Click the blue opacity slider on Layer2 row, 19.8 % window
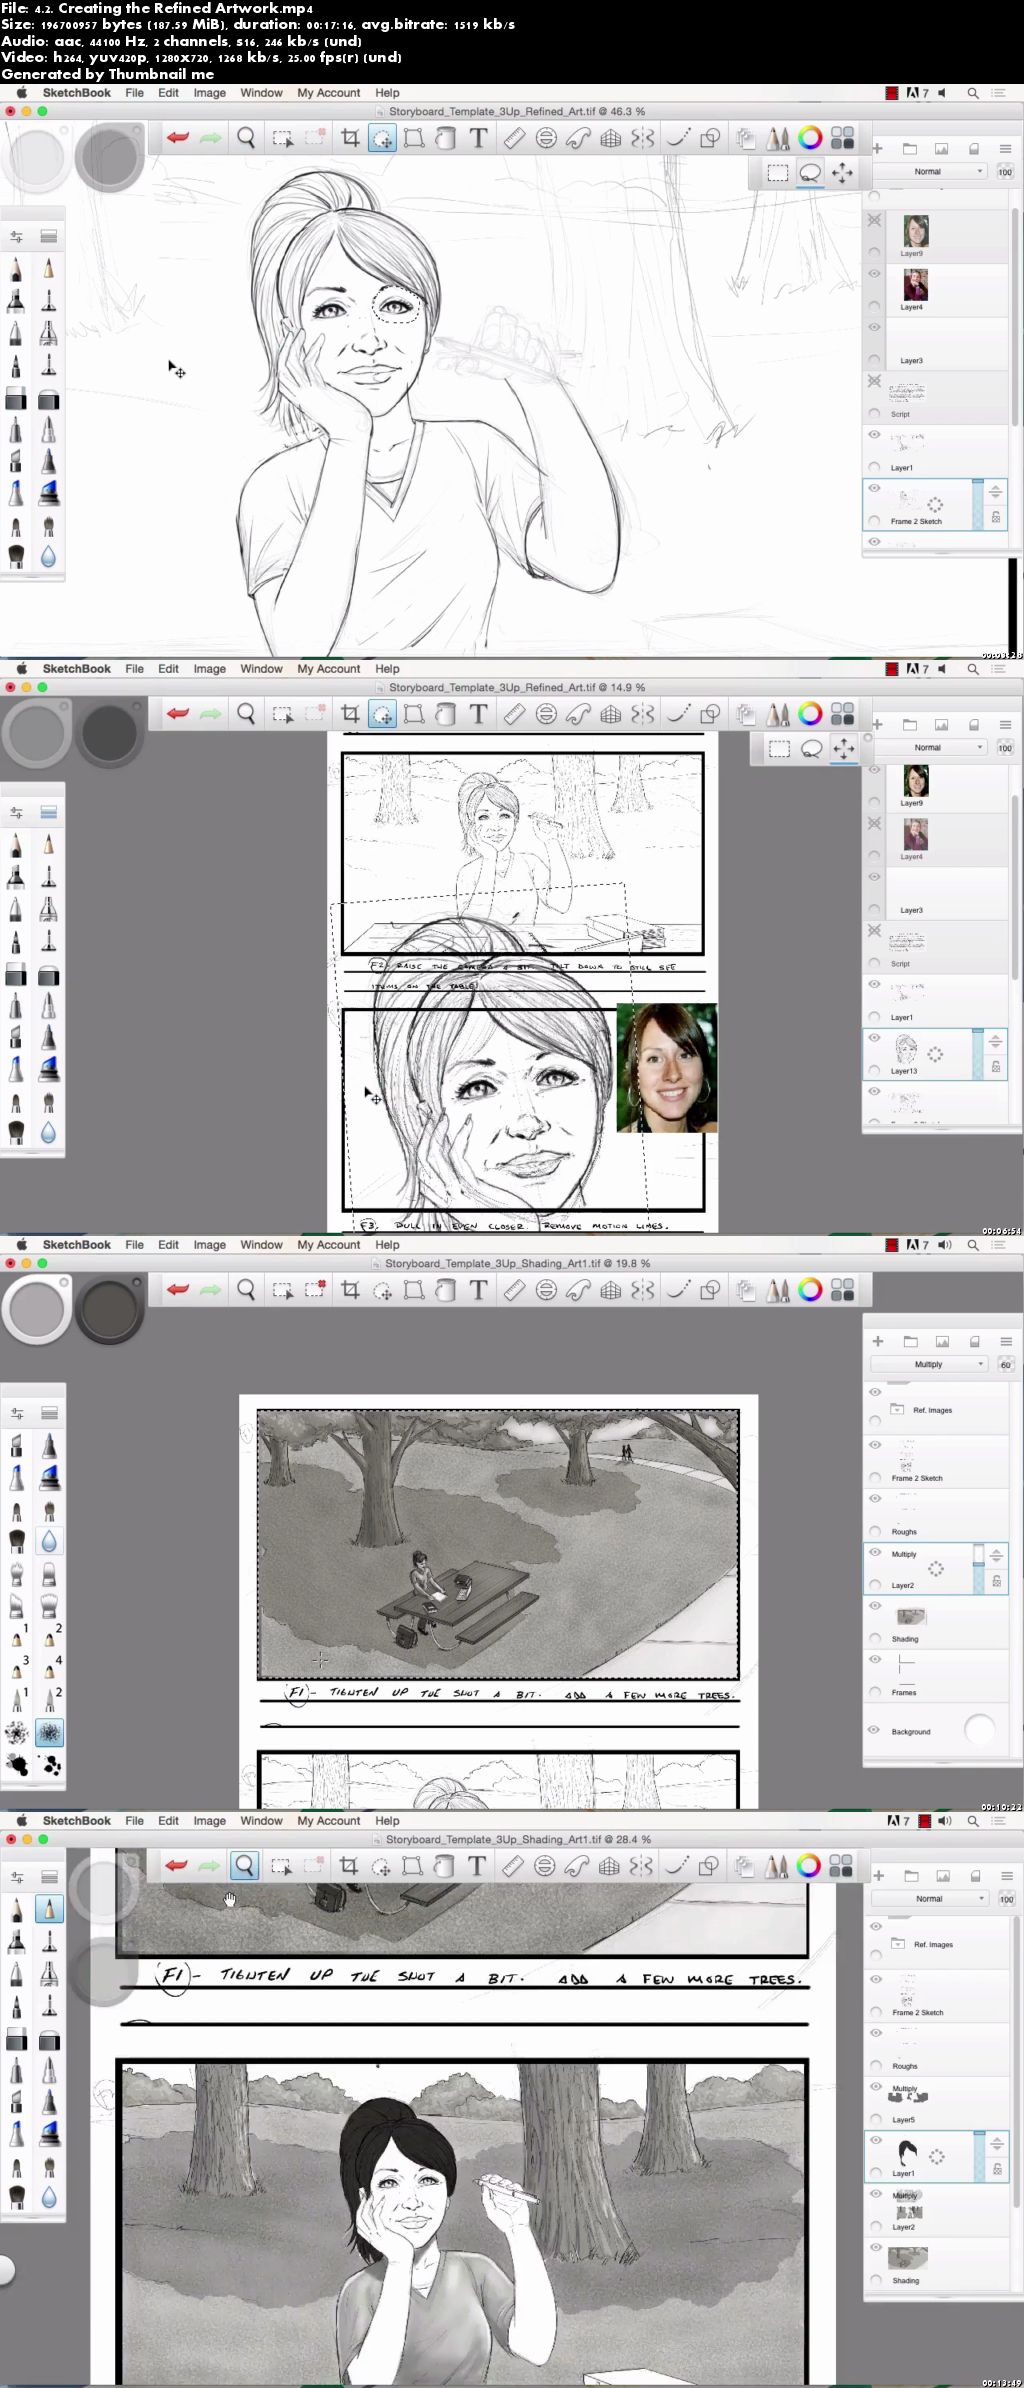Viewport: 1024px width, 2388px height. [x=978, y=1569]
